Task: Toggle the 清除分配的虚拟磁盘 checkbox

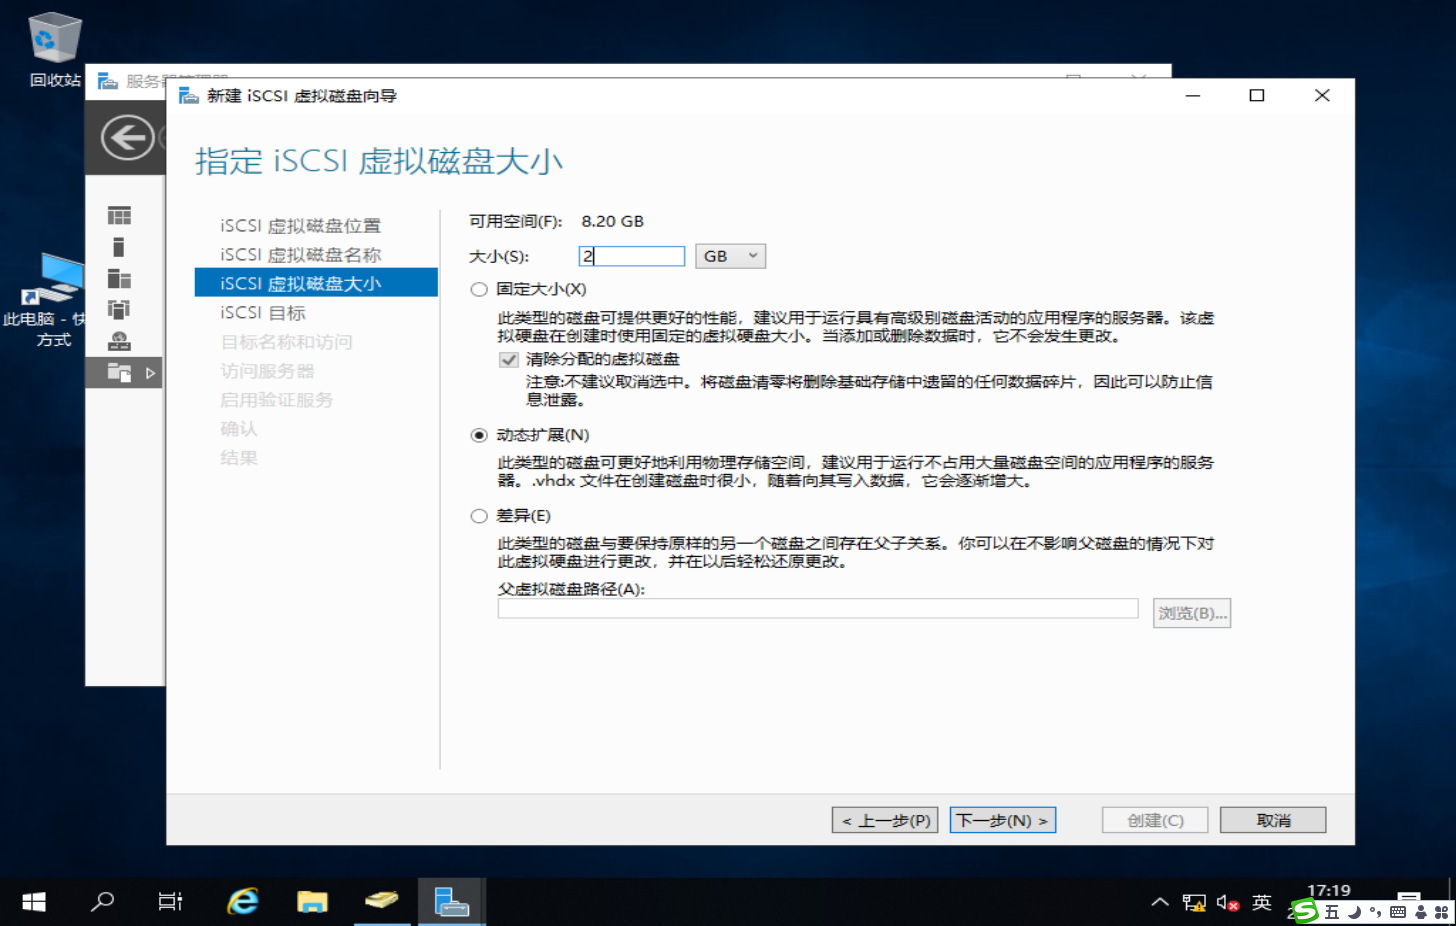Action: click(509, 360)
